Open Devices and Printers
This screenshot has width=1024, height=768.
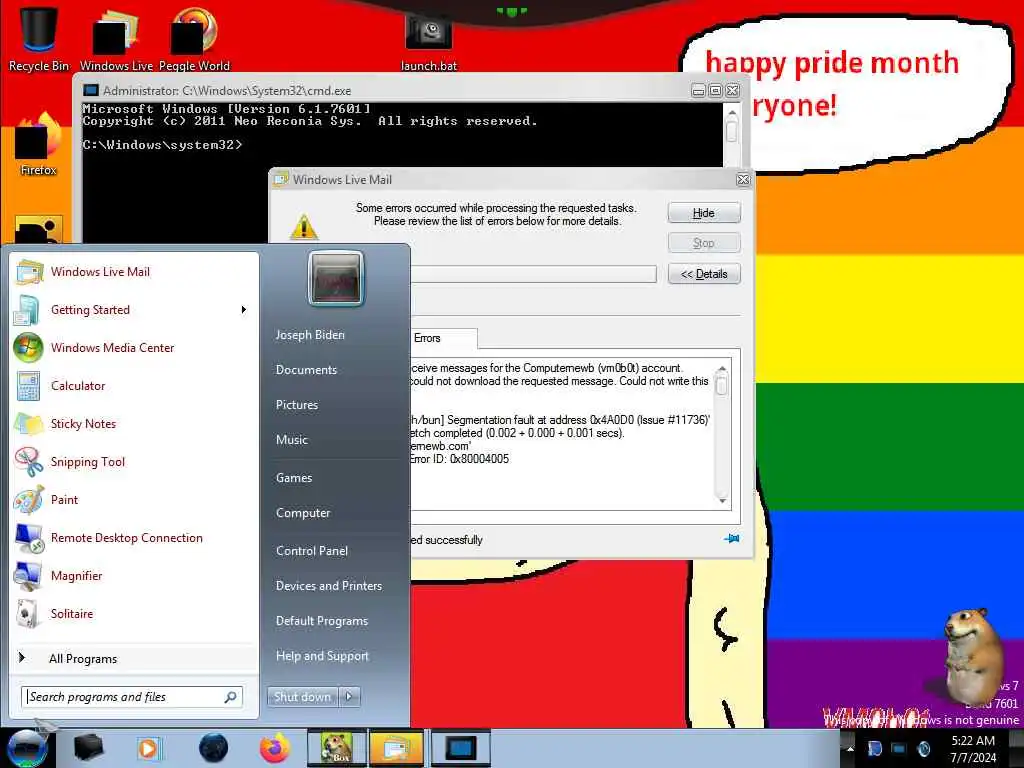329,586
